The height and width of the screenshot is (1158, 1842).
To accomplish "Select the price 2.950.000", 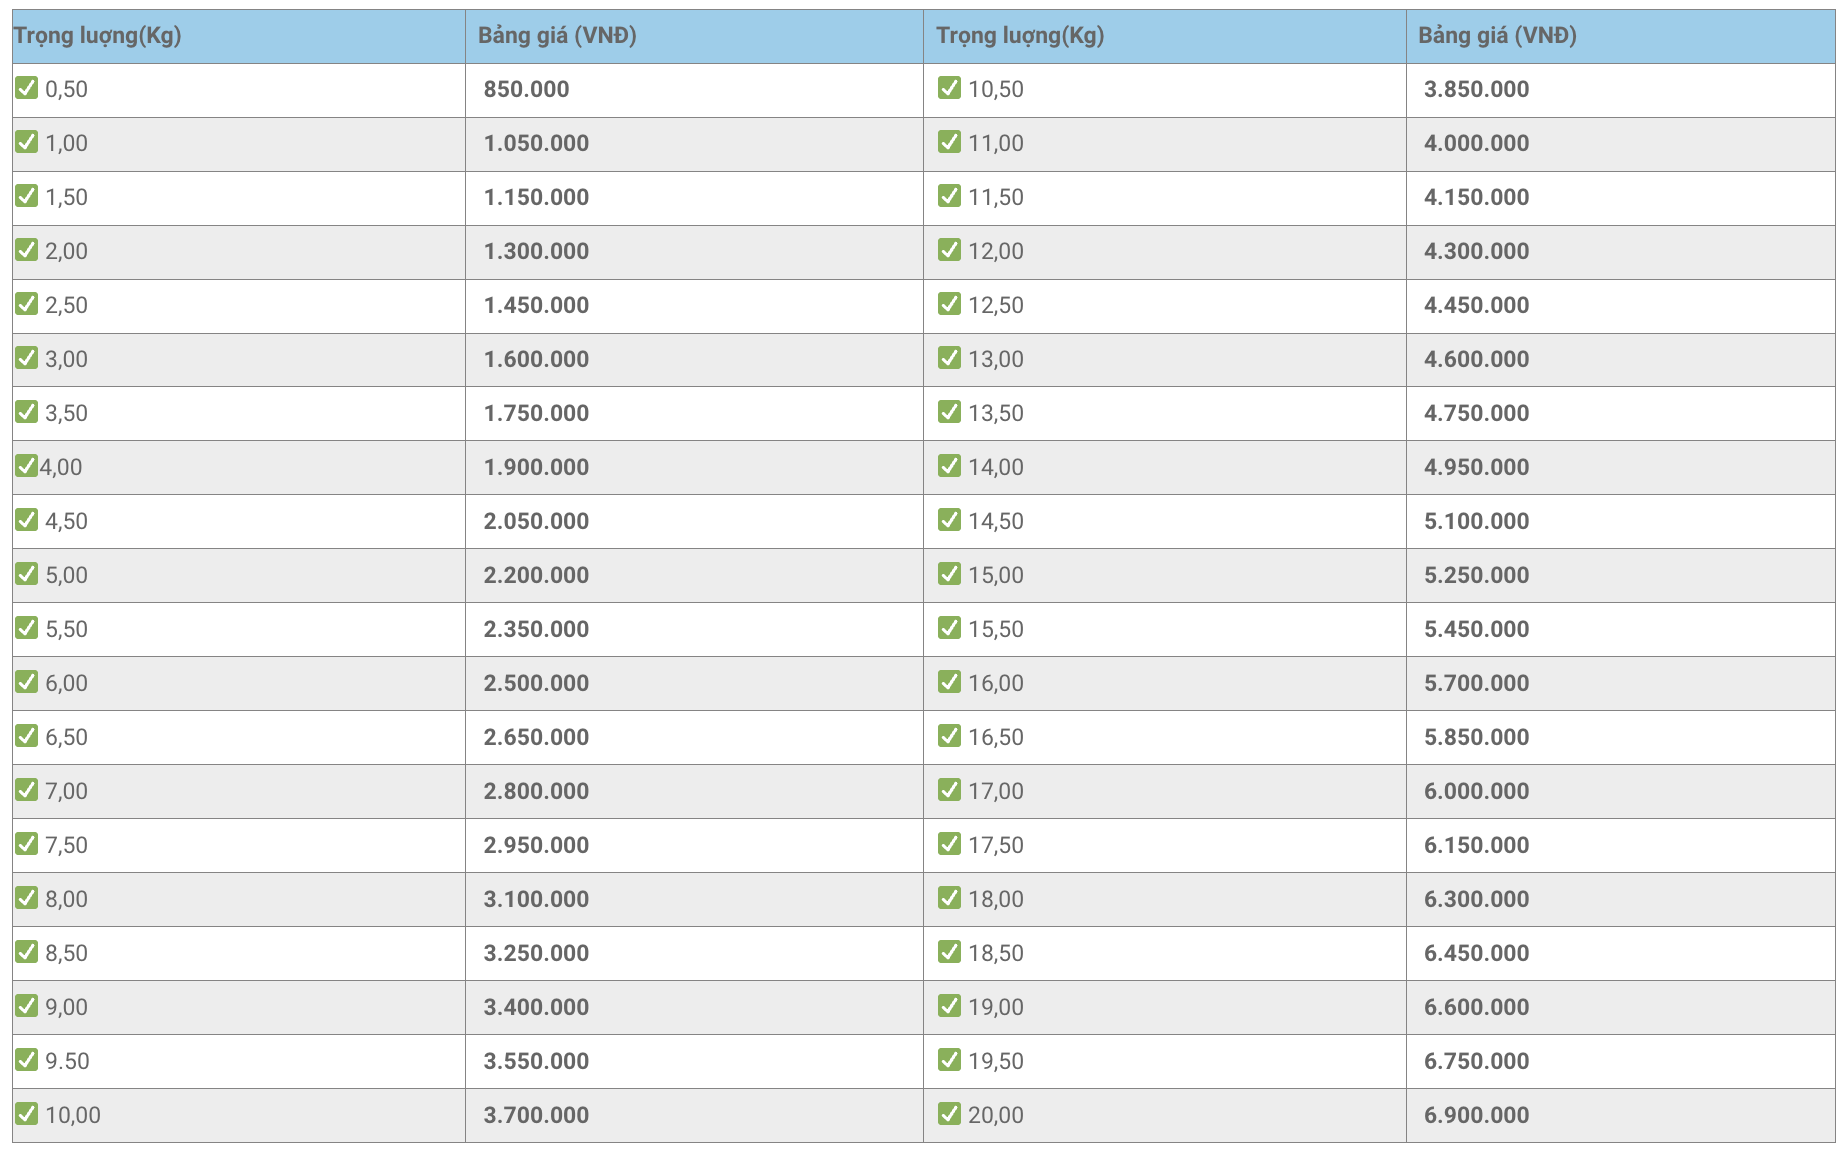I will pyautogui.click(x=536, y=845).
